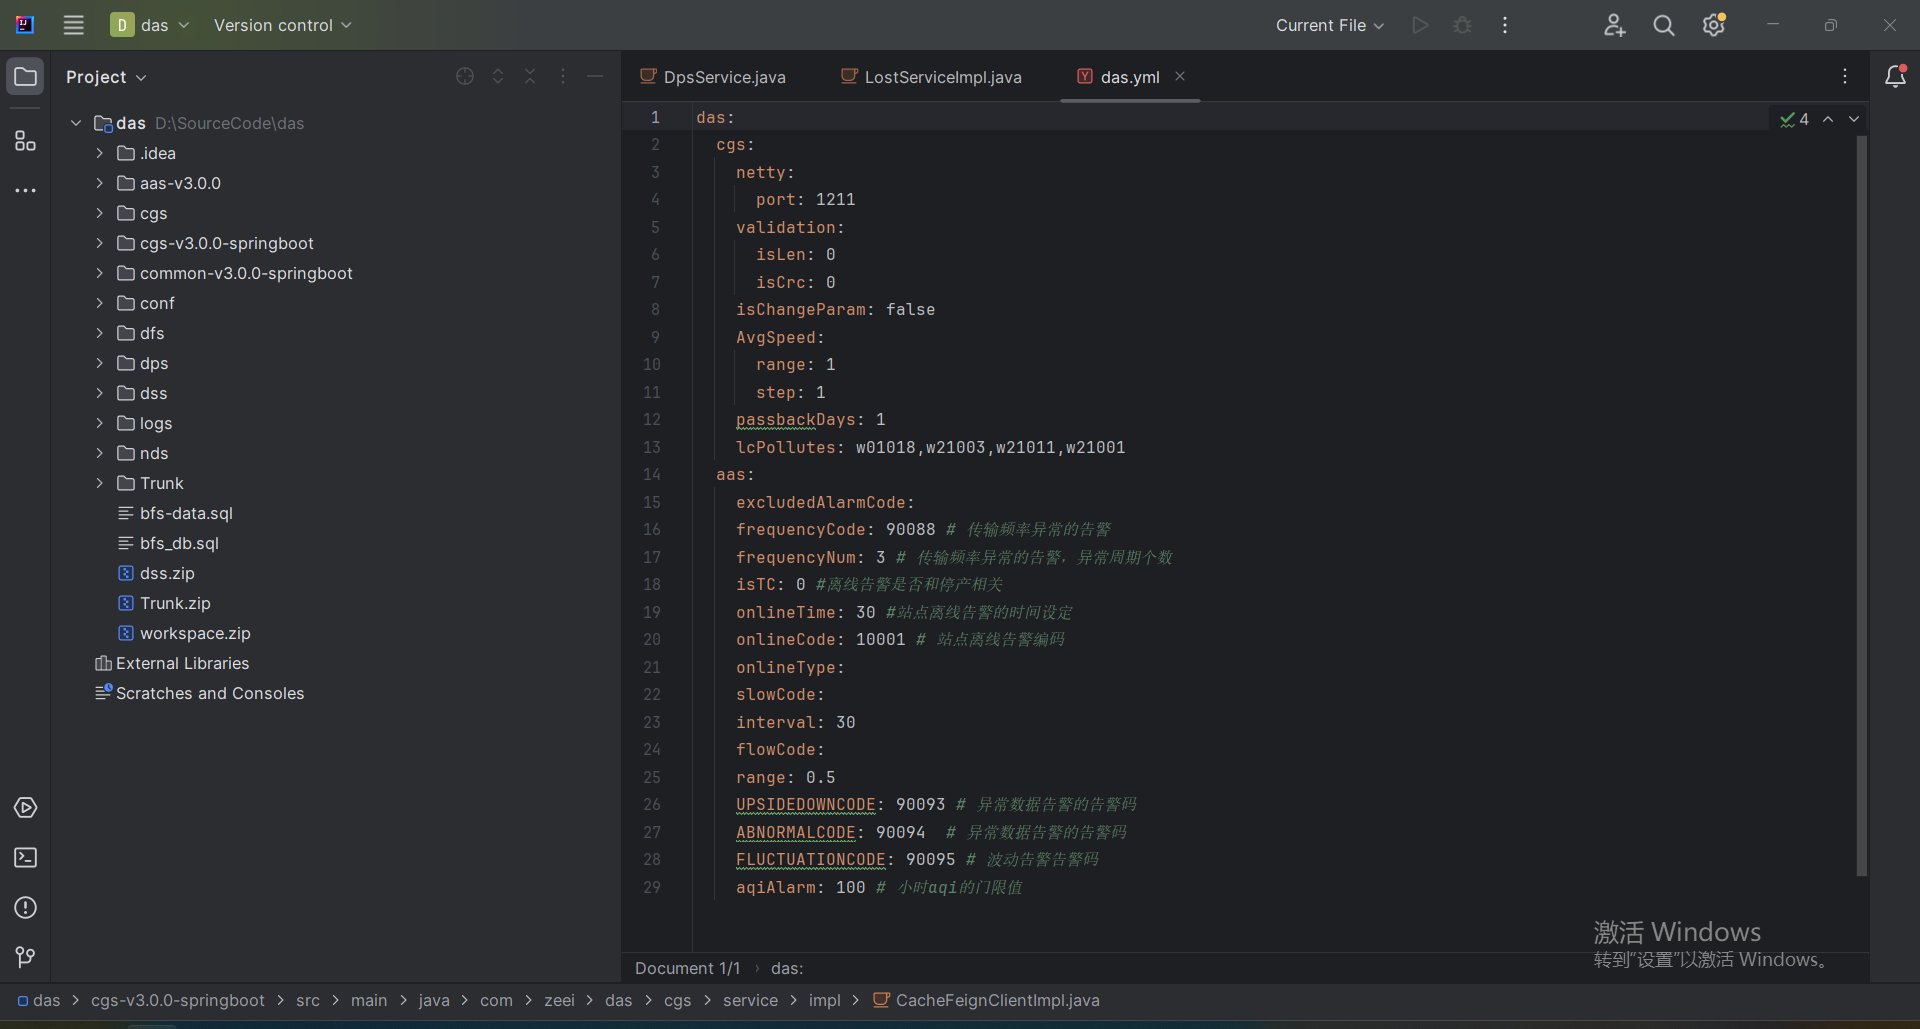Expand the cgs-v3.0.0-springboot folder
1920x1029 pixels.
pyautogui.click(x=99, y=243)
